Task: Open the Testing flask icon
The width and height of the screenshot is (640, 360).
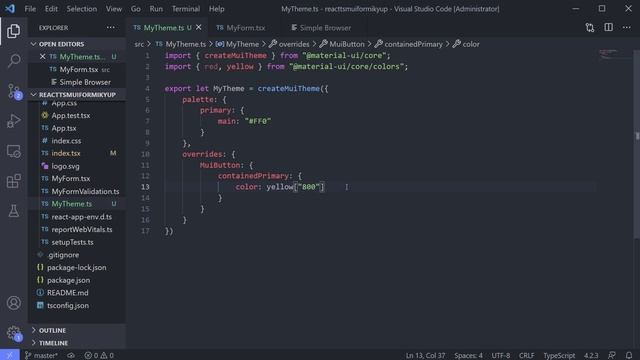Action: (13, 211)
